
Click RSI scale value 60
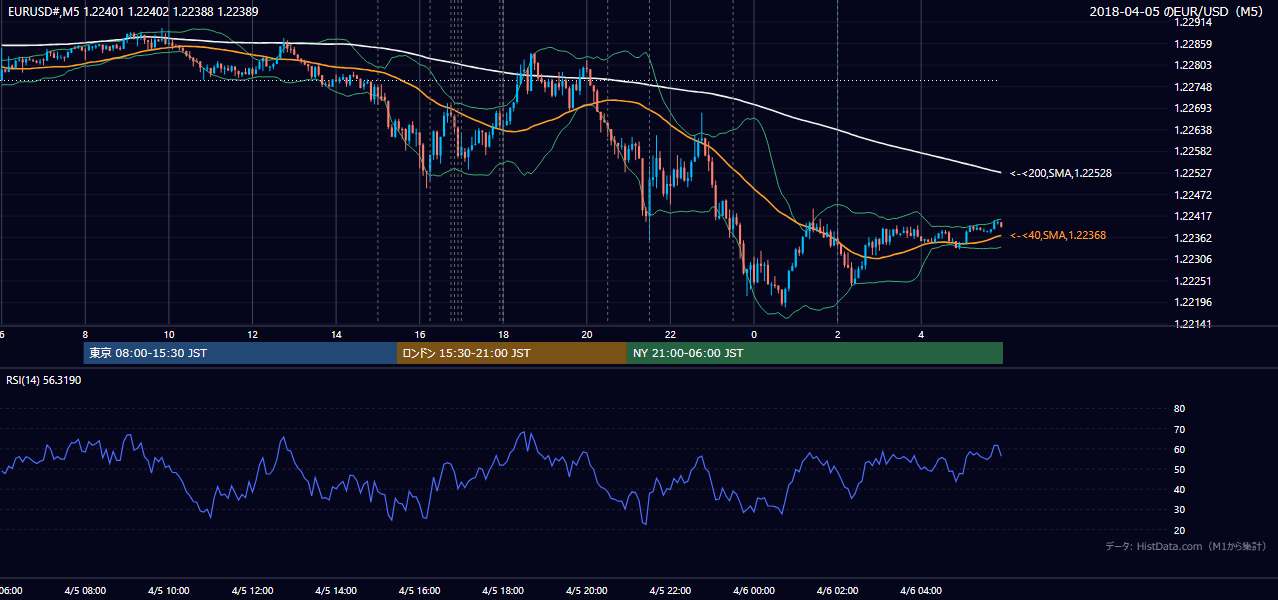[x=1179, y=449]
